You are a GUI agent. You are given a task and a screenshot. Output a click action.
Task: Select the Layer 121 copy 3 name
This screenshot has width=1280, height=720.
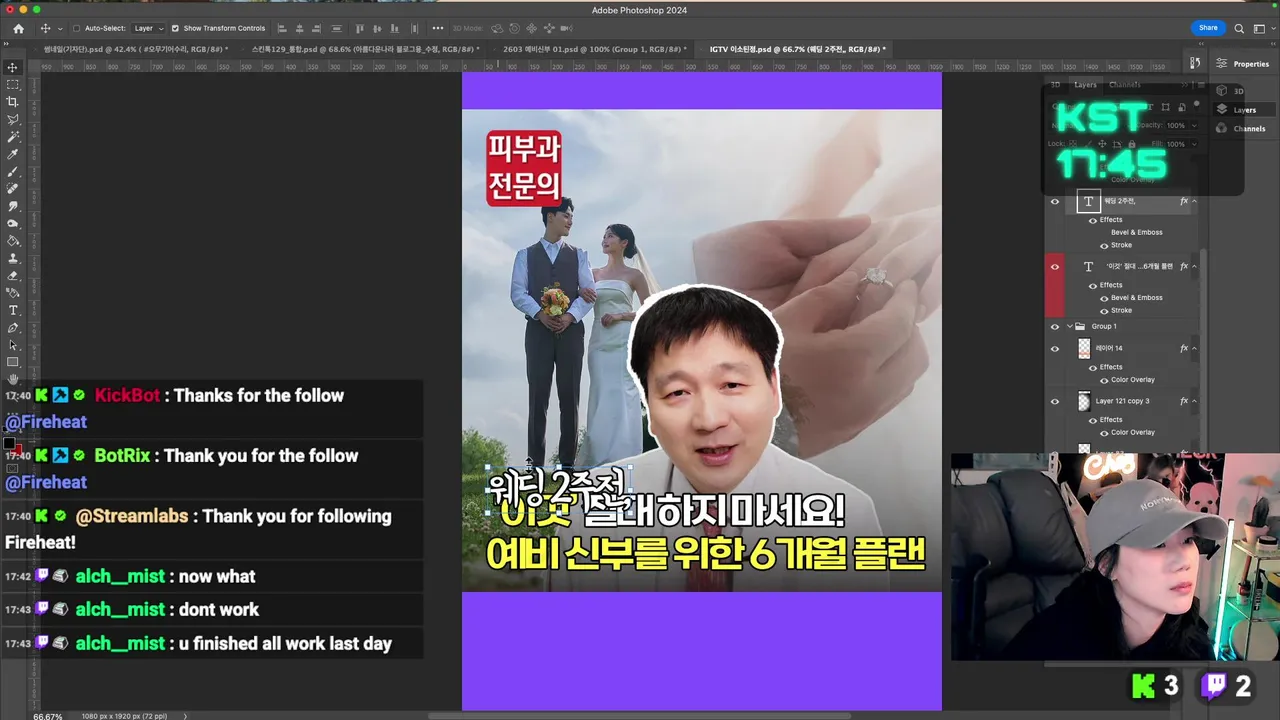(x=1122, y=401)
